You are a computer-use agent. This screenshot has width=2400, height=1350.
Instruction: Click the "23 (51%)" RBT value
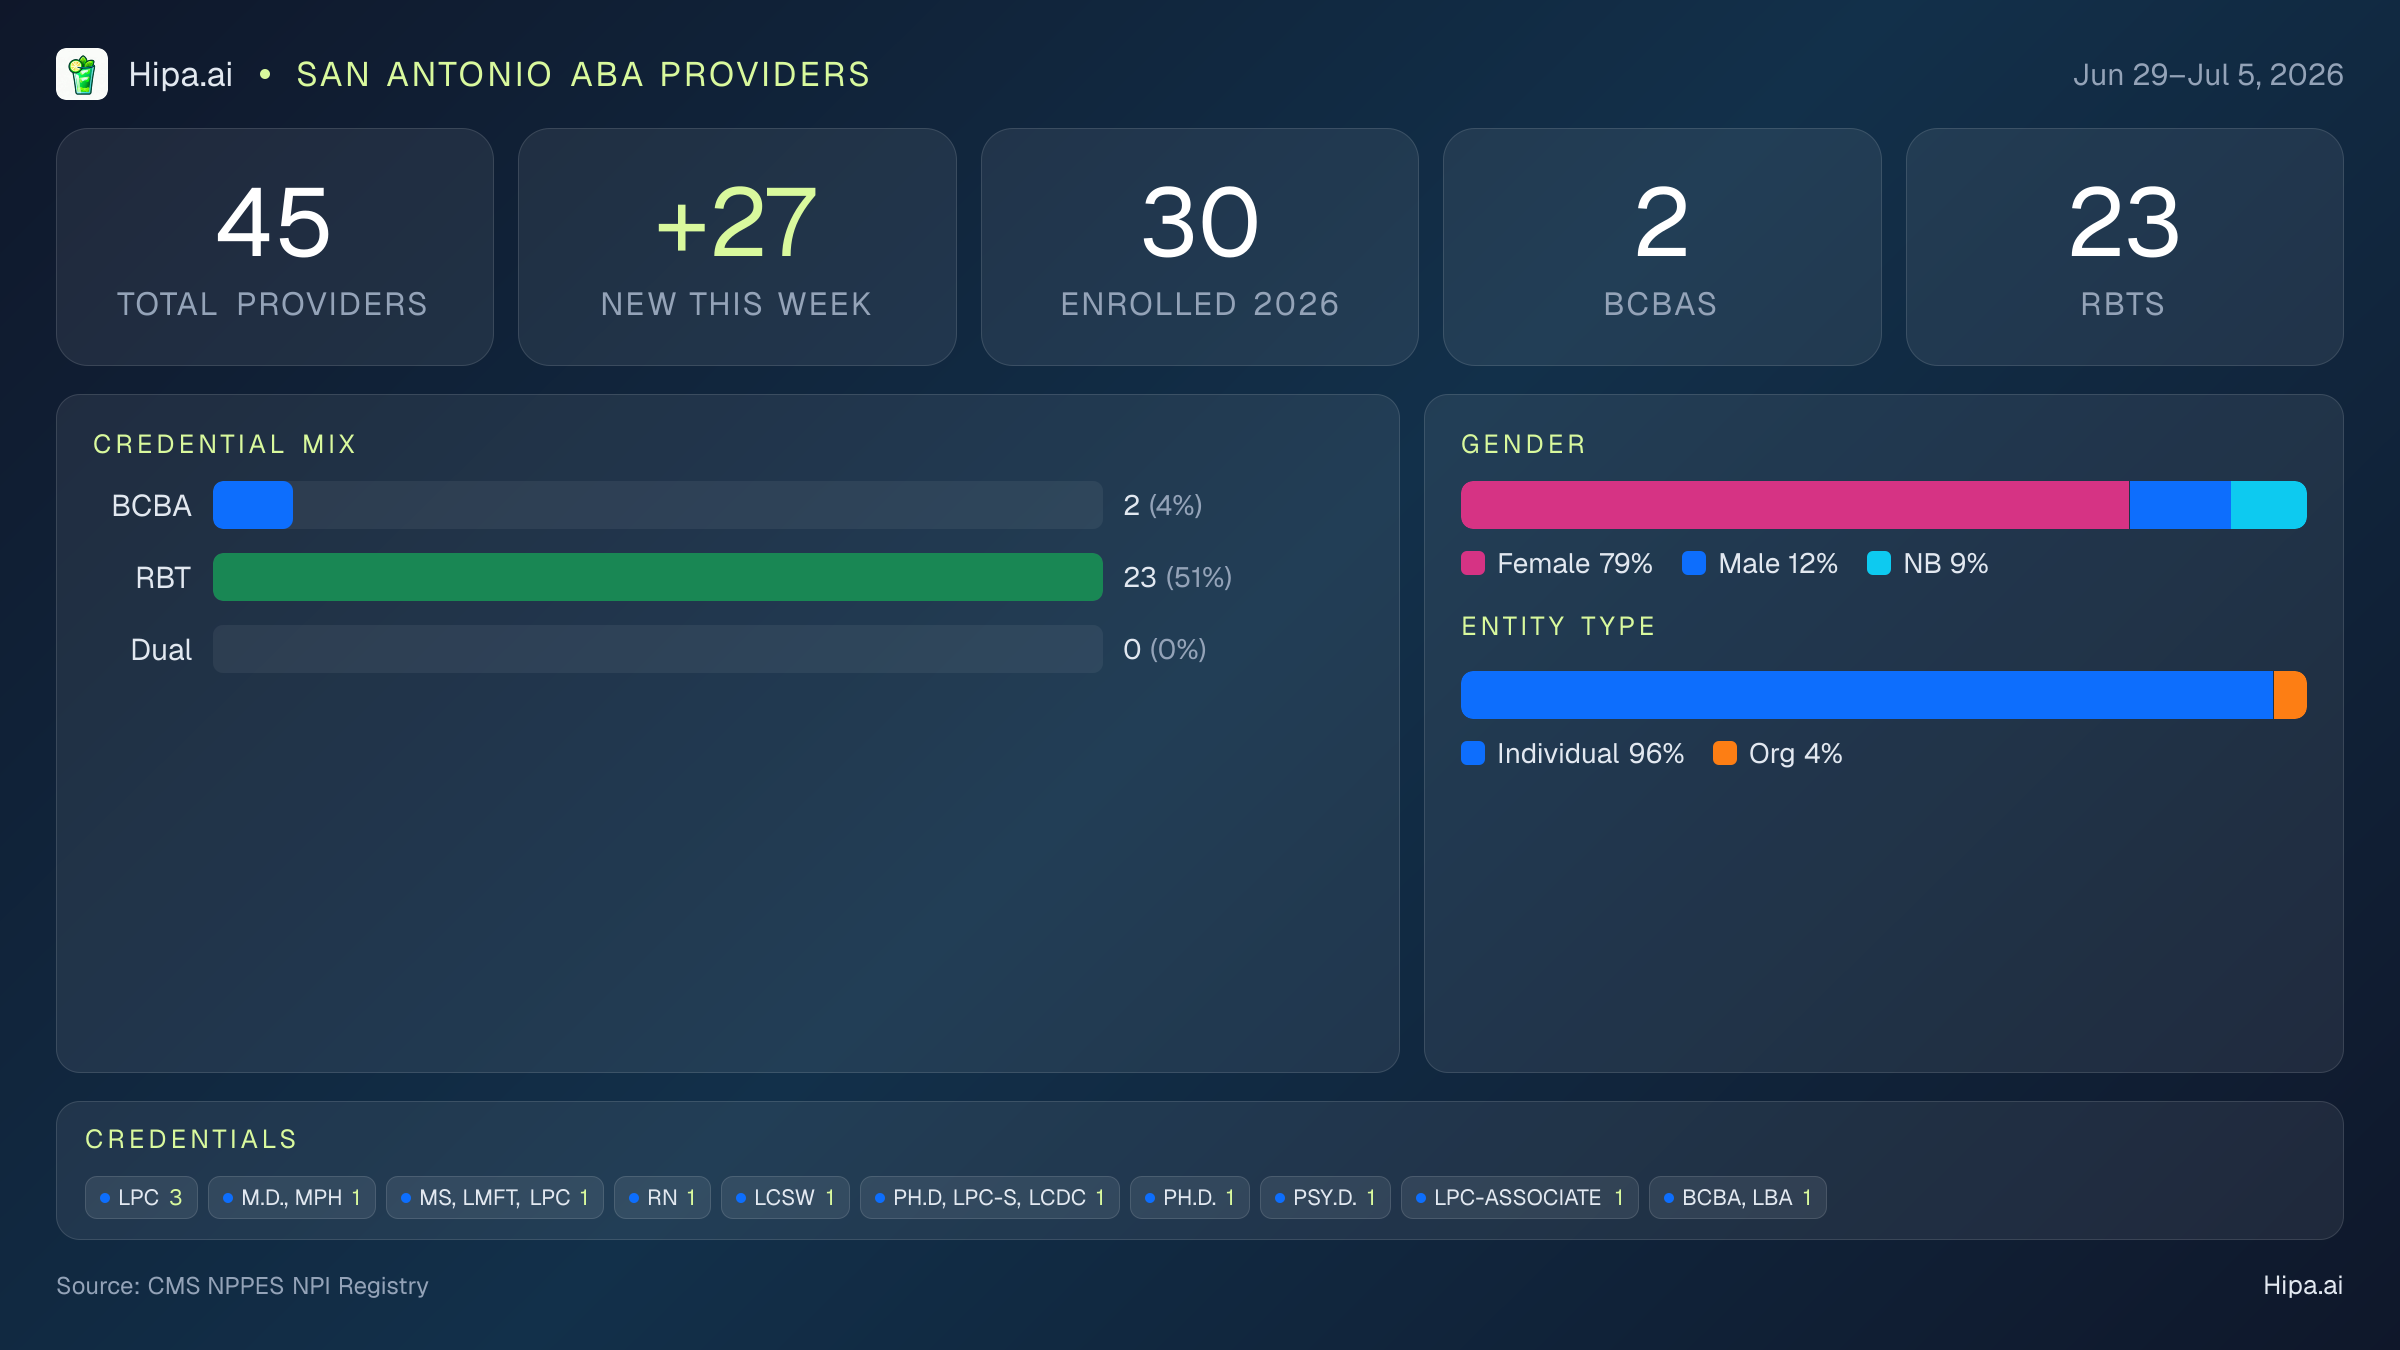pos(1177,577)
